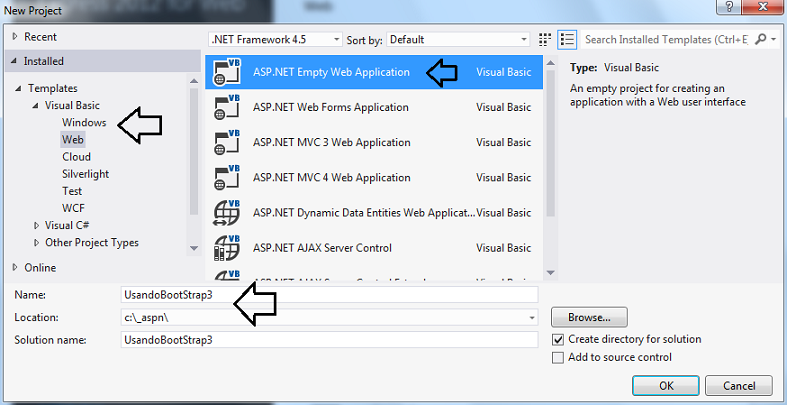Expand the Online section

(15, 267)
